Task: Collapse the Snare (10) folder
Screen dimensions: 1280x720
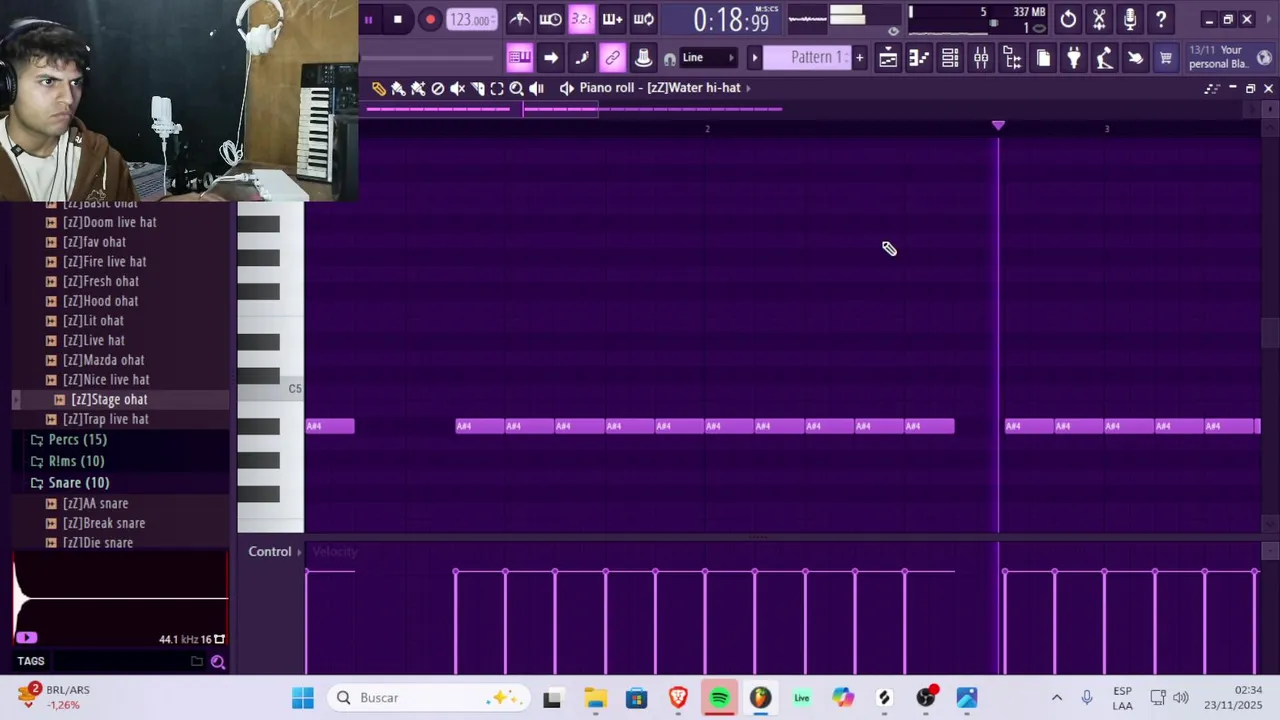Action: pos(78,483)
